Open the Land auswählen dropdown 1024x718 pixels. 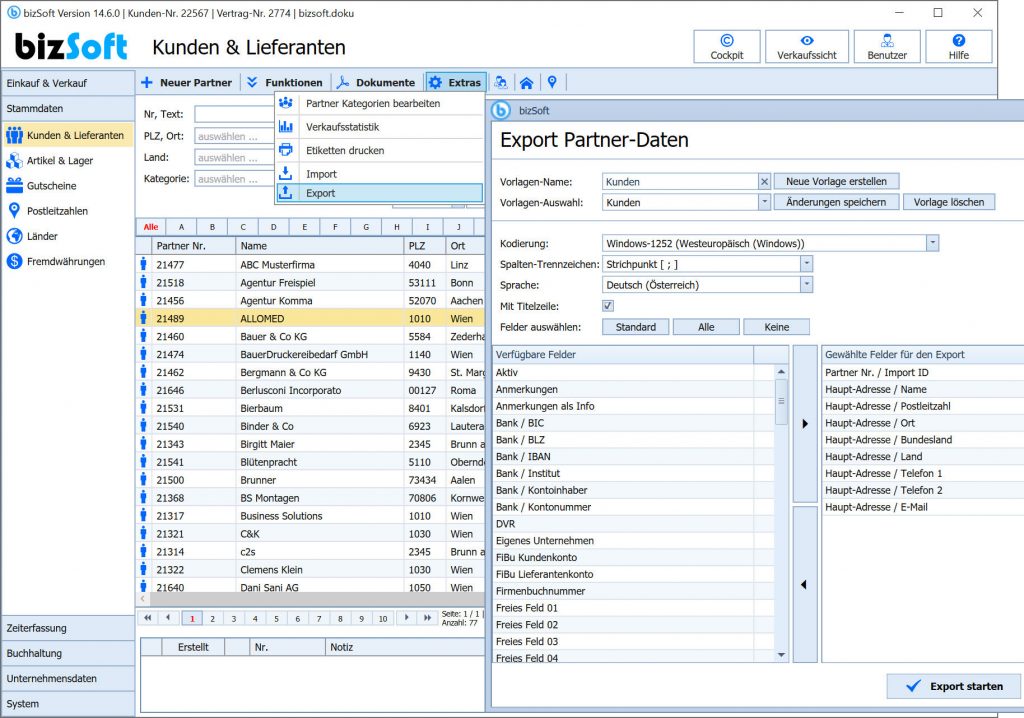click(234, 157)
